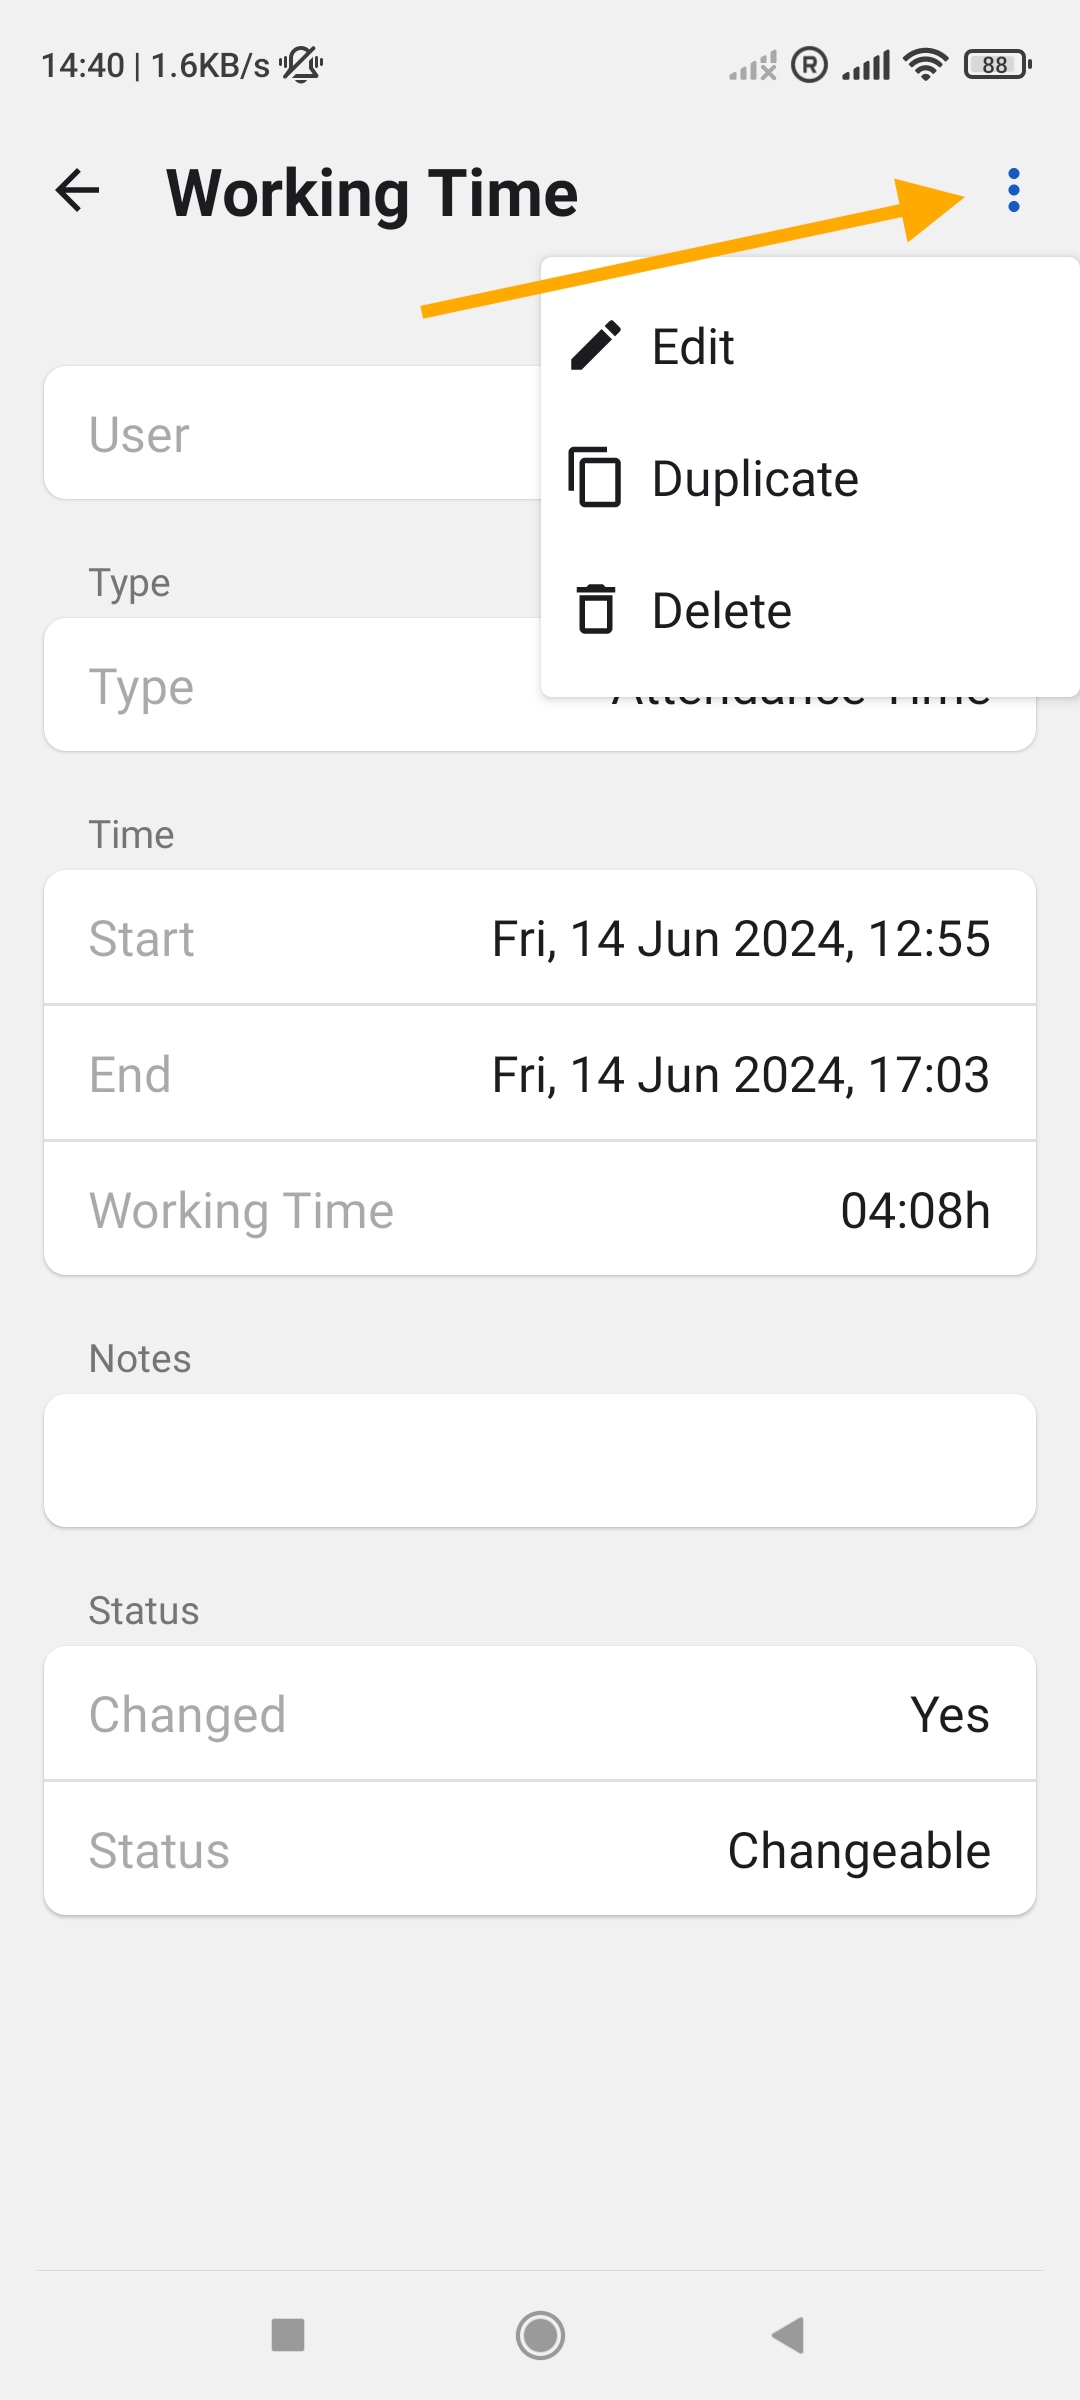Tap the Status Changeable row
This screenshot has height=2400, width=1080.
click(540, 1850)
